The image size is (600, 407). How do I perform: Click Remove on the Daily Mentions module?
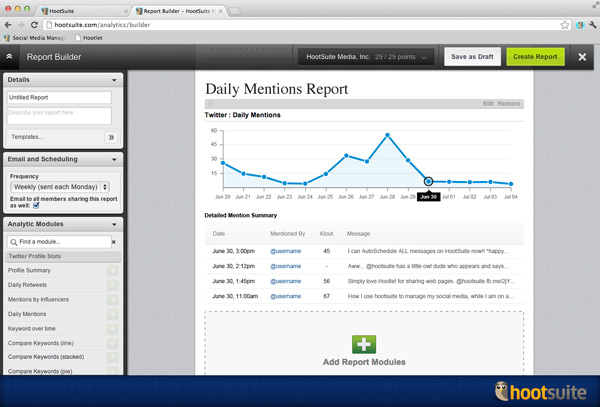tap(509, 104)
